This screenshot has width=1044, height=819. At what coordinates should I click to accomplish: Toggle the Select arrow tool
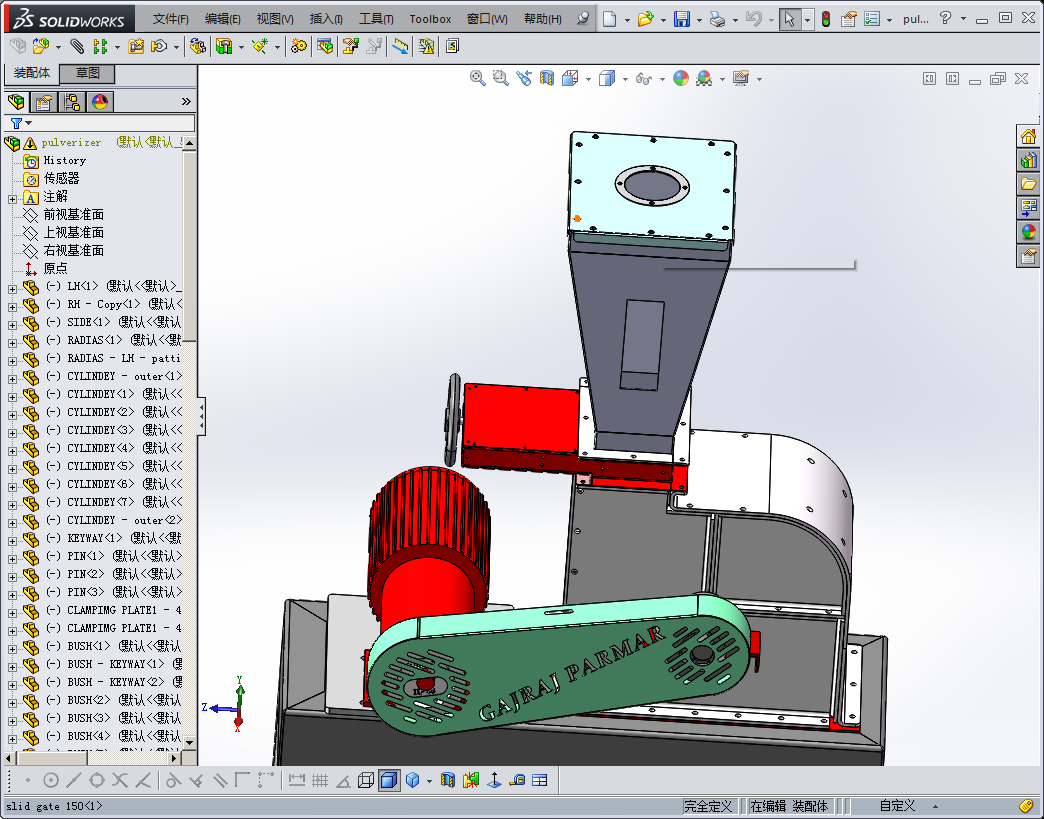click(x=790, y=19)
